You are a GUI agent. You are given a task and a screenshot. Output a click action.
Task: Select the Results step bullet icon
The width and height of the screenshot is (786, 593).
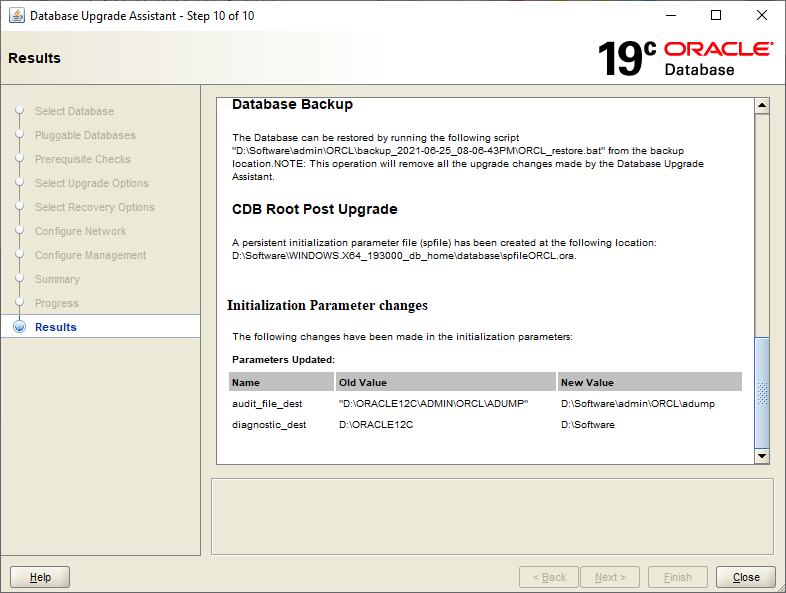click(20, 327)
